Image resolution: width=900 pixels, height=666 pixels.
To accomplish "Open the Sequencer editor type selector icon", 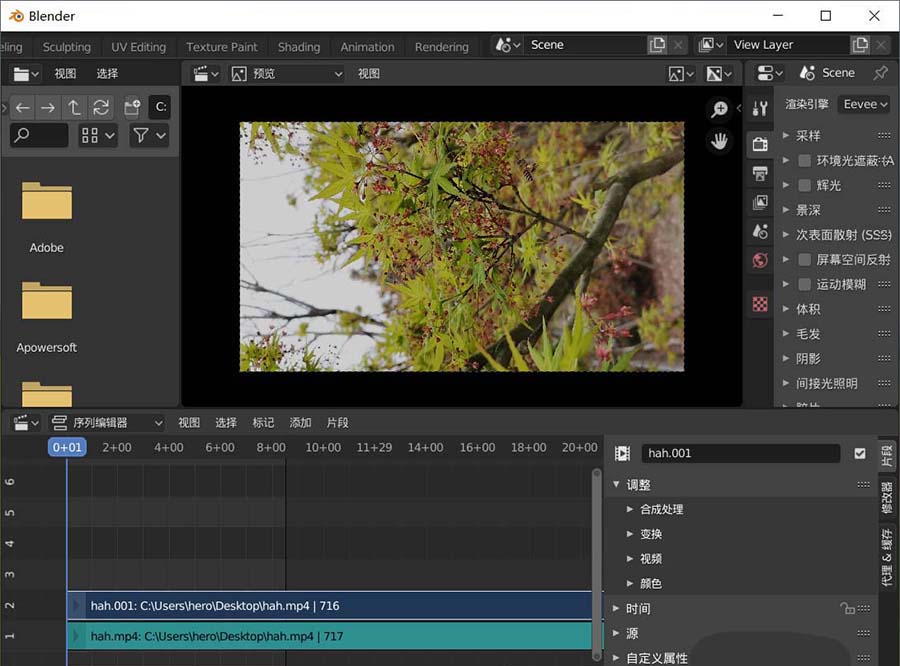I will click(23, 422).
